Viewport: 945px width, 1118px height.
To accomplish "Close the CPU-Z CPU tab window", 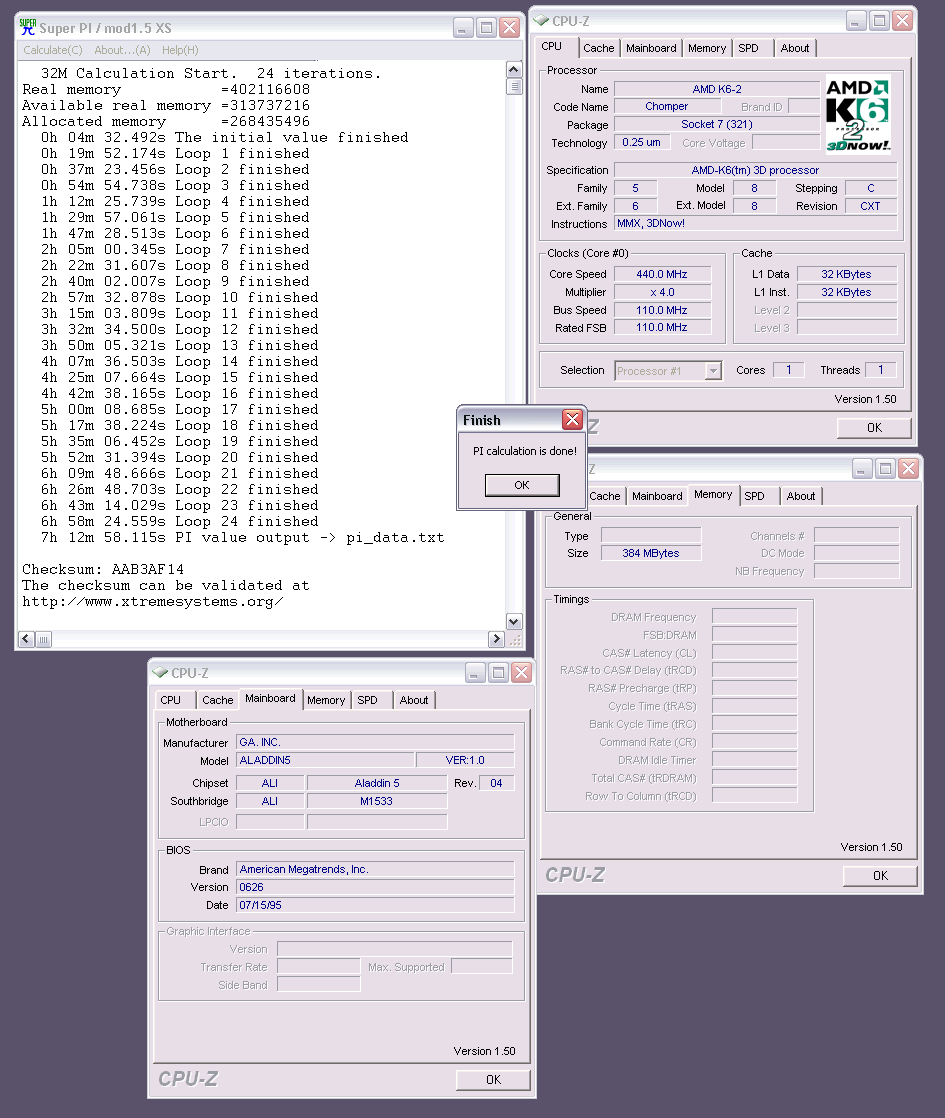I will (x=902, y=21).
